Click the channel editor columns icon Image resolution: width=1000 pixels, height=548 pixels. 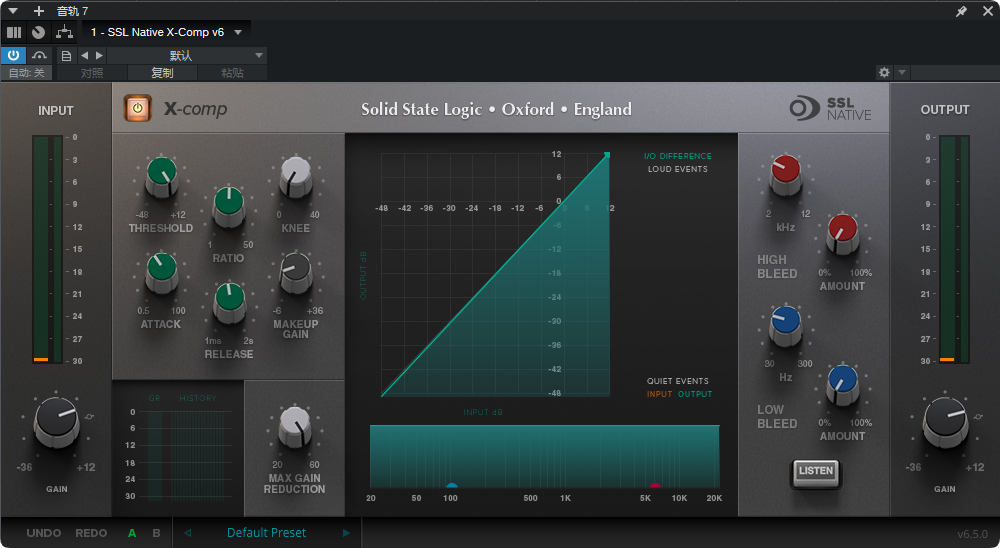tap(14, 32)
